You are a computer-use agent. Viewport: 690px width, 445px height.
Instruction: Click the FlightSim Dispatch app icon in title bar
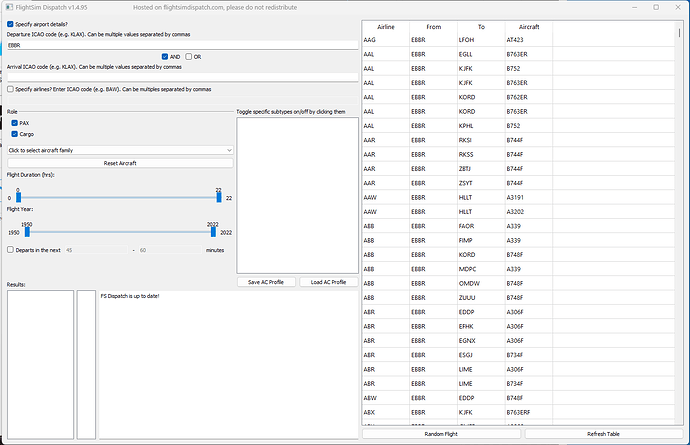9,7
